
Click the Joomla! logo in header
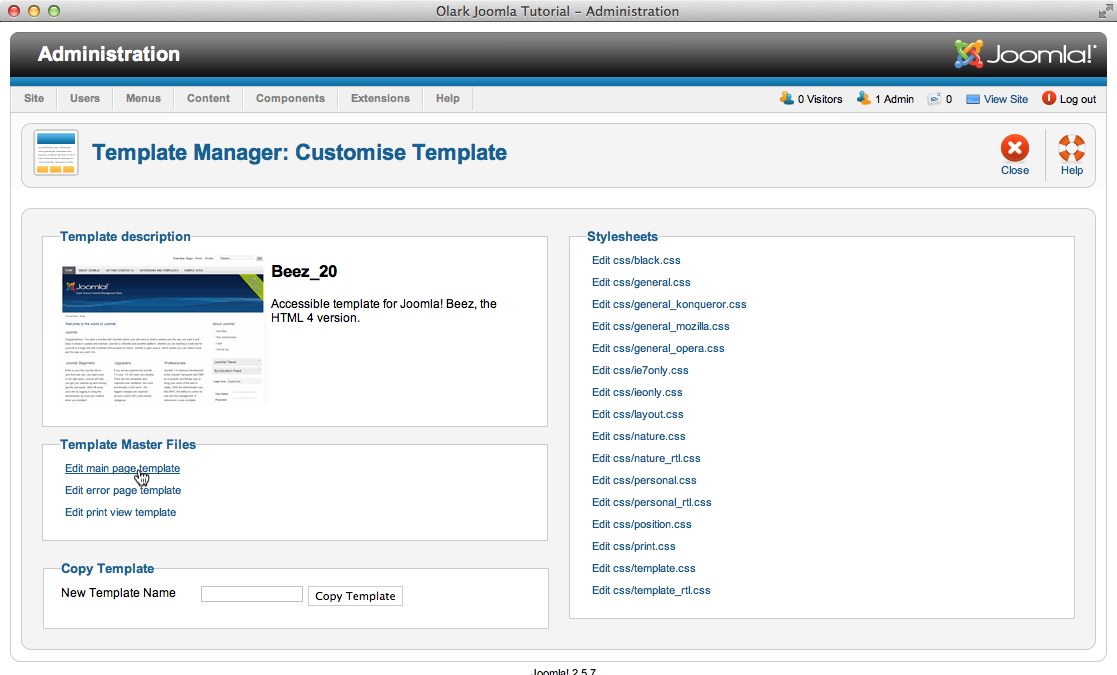click(x=1025, y=55)
